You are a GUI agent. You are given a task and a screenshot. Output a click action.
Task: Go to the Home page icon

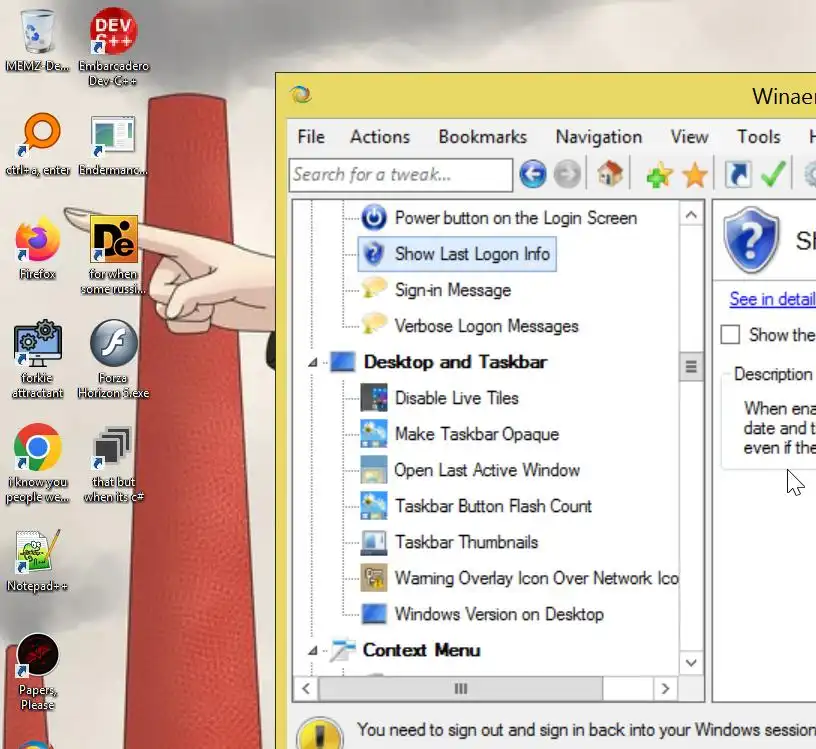pos(610,173)
